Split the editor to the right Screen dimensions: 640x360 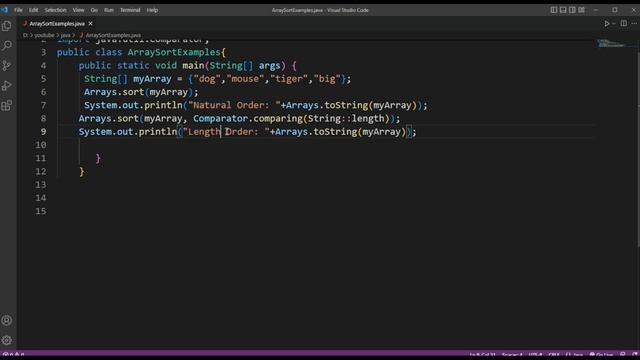(x=624, y=24)
